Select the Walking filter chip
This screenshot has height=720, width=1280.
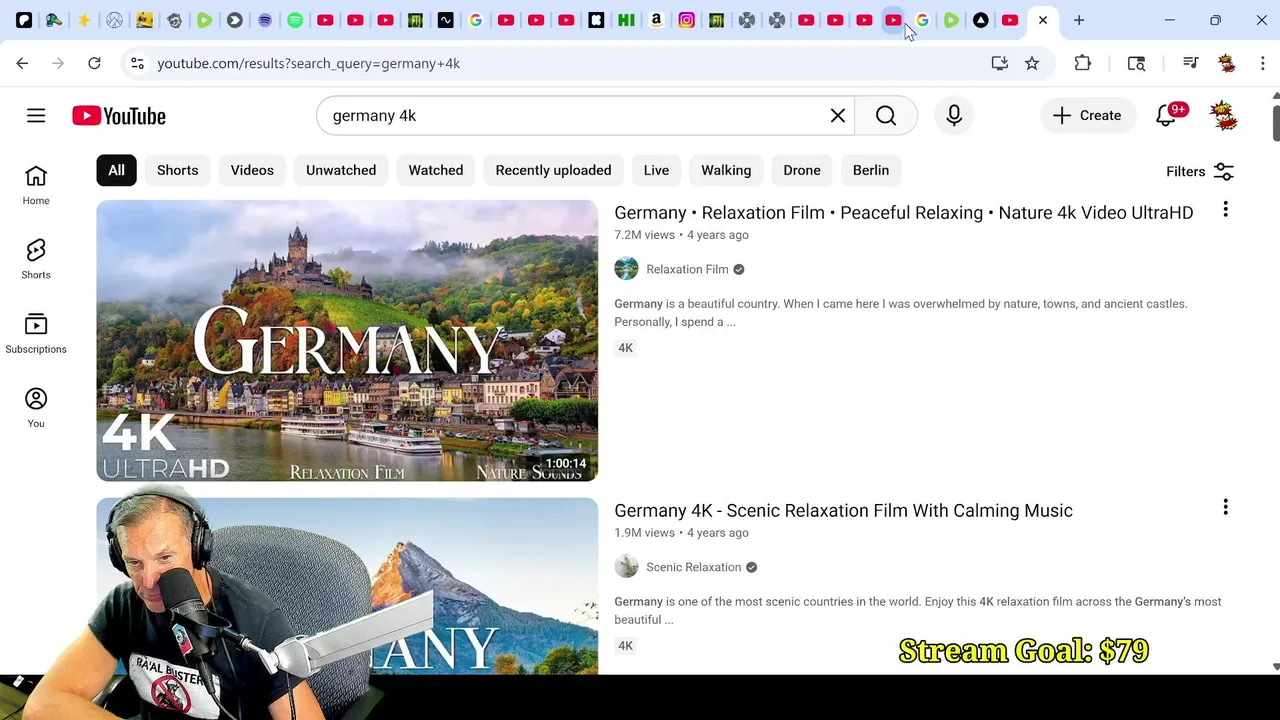coord(726,170)
